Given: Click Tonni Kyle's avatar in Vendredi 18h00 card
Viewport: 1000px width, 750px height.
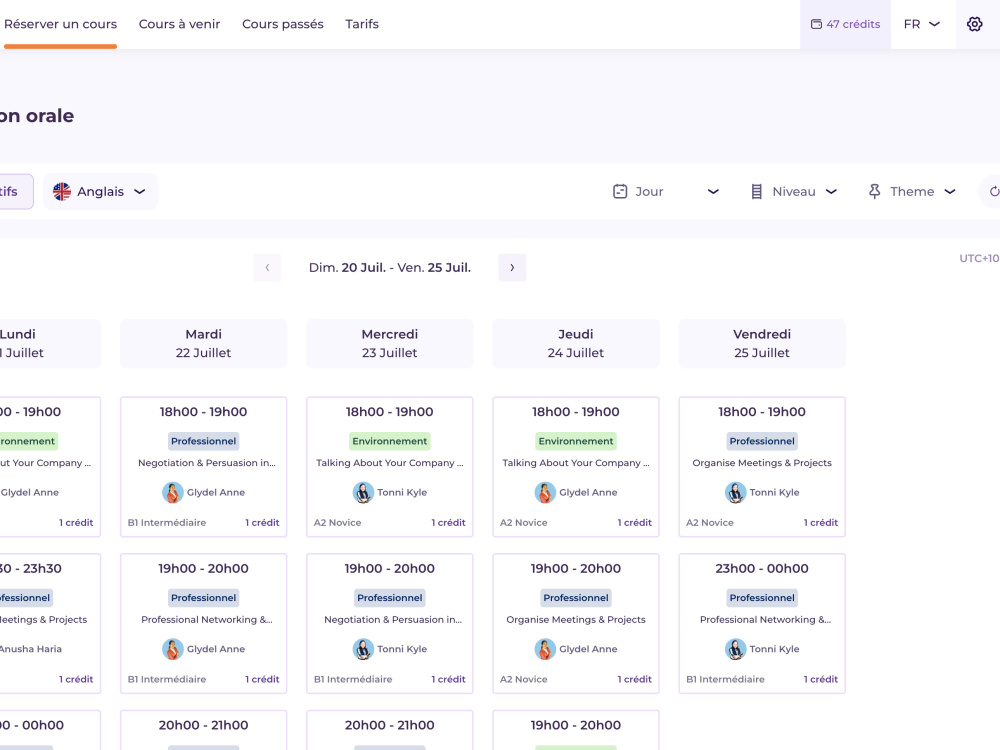Looking at the screenshot, I should coord(735,492).
